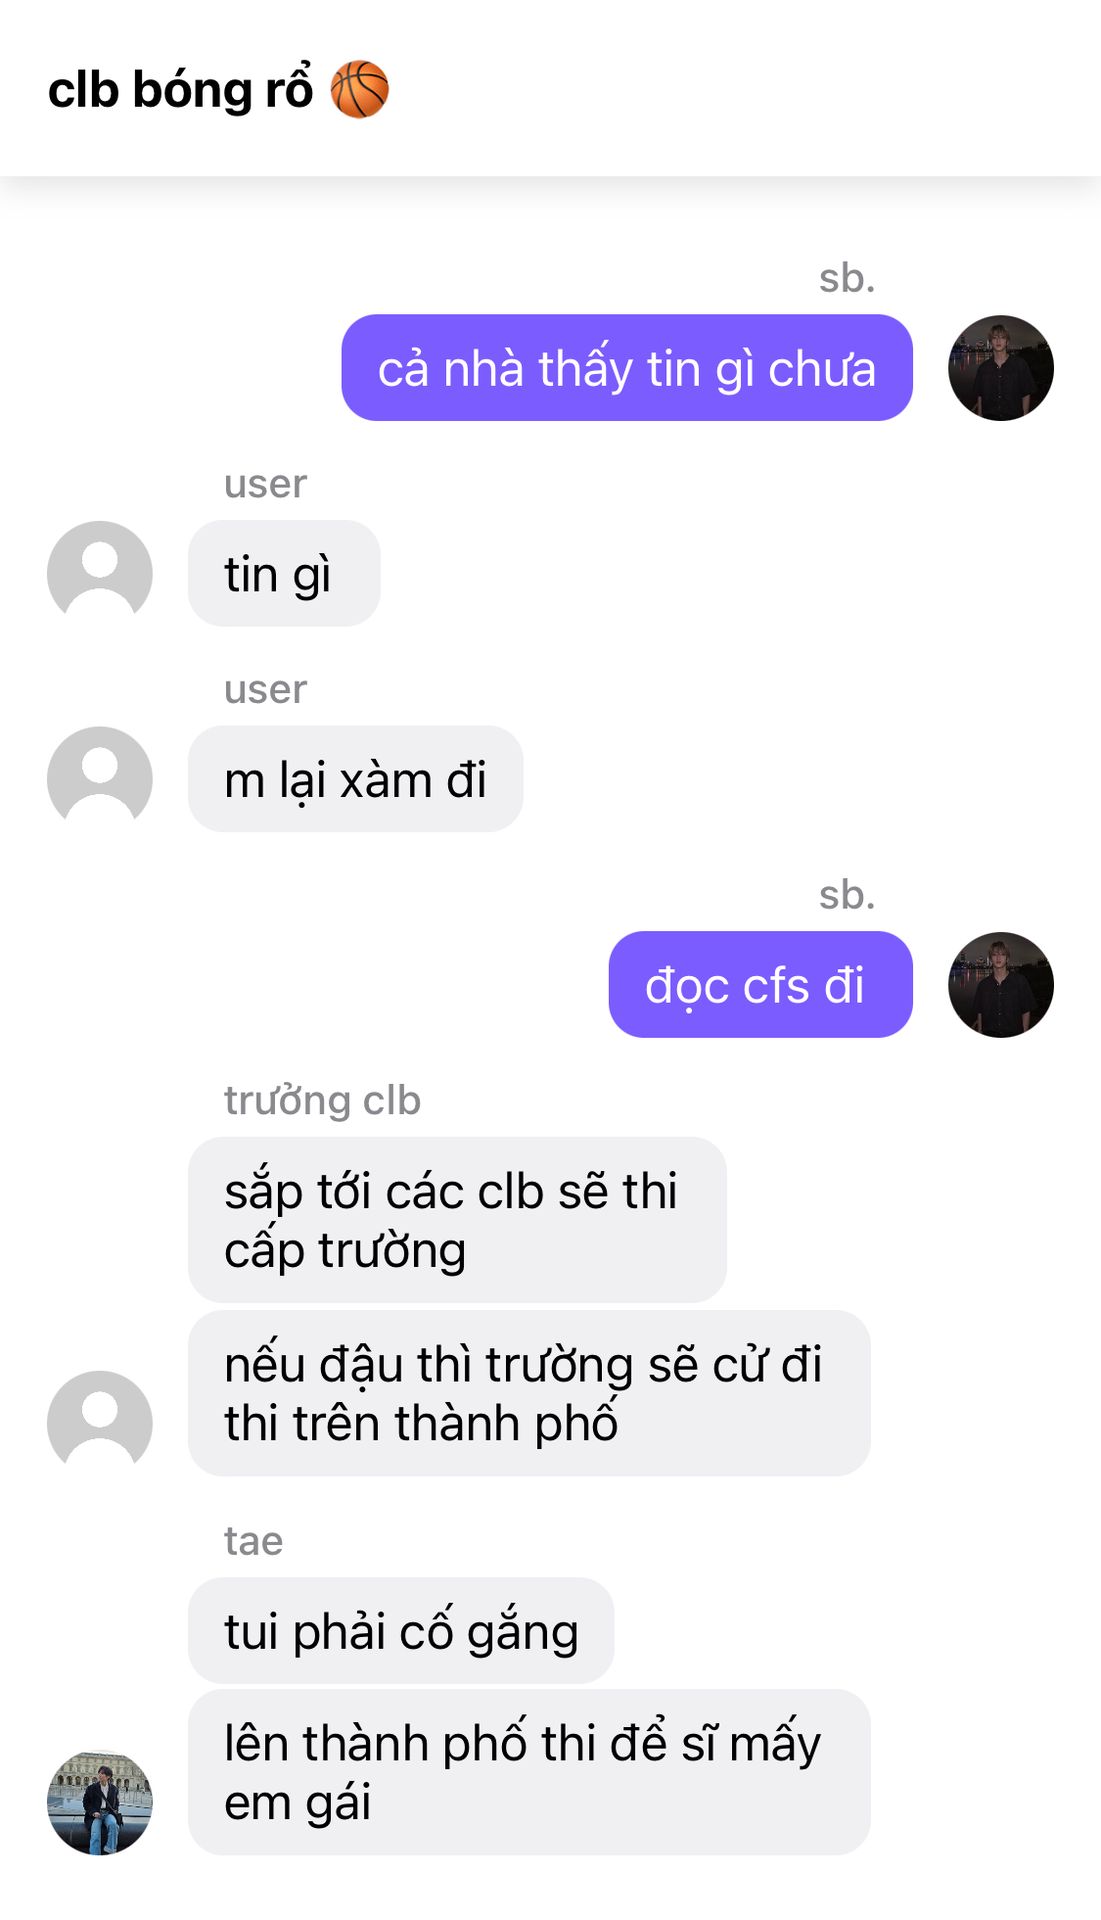The width and height of the screenshot is (1101, 1920).
Task: Tap trưởng clb's default avatar icon
Action: pos(100,1423)
